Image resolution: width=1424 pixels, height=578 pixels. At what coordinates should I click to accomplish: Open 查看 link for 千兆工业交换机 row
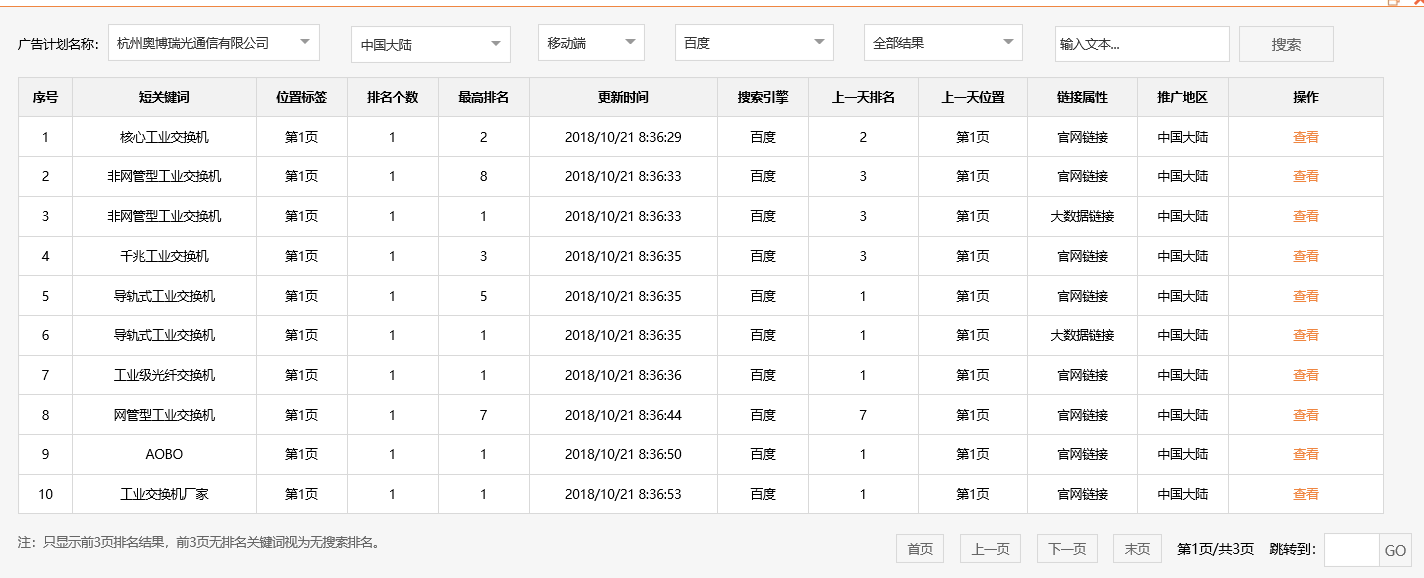[x=1306, y=256]
